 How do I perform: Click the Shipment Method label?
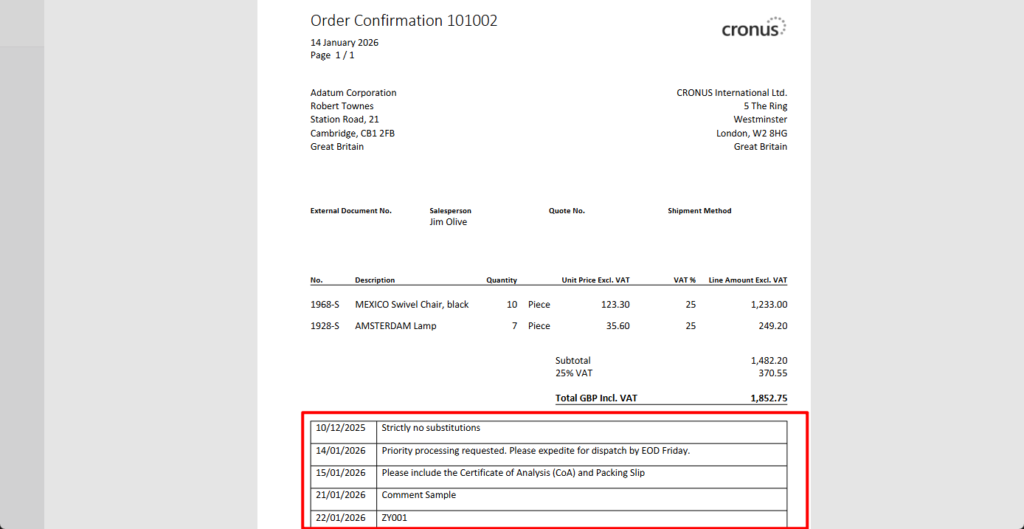[699, 211]
